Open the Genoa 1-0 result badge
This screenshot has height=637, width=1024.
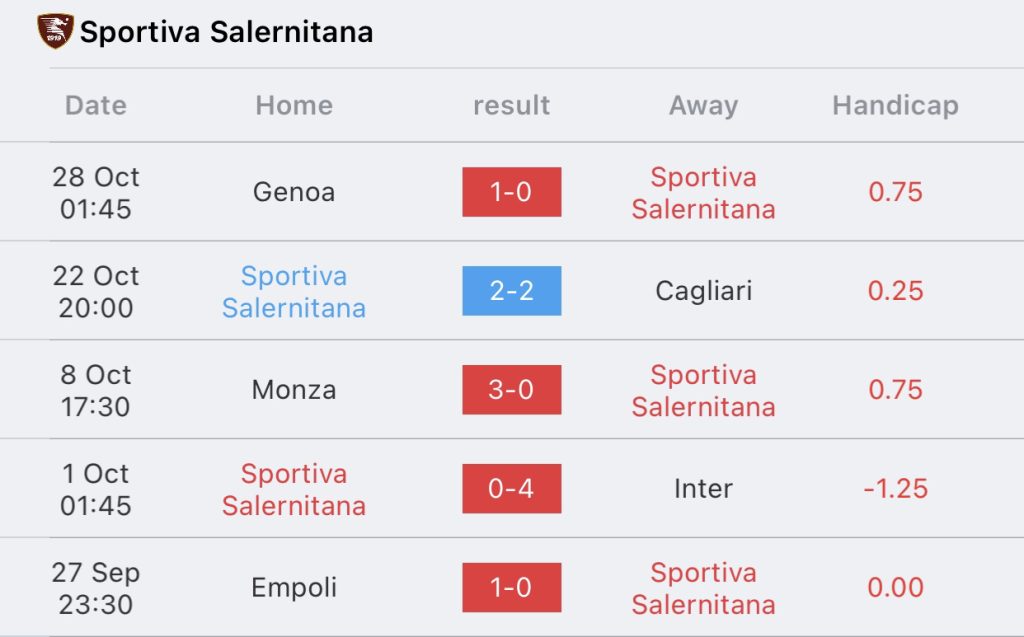tap(511, 192)
